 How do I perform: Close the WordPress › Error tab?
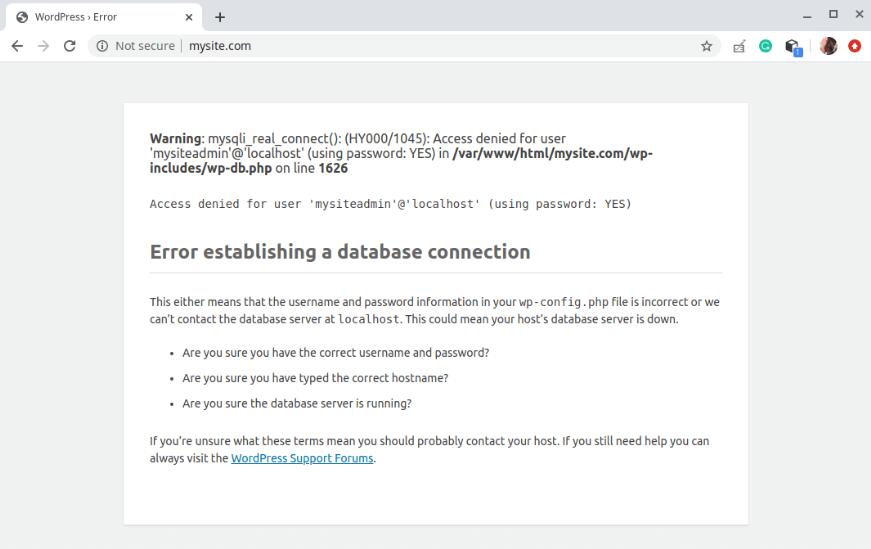click(x=189, y=17)
